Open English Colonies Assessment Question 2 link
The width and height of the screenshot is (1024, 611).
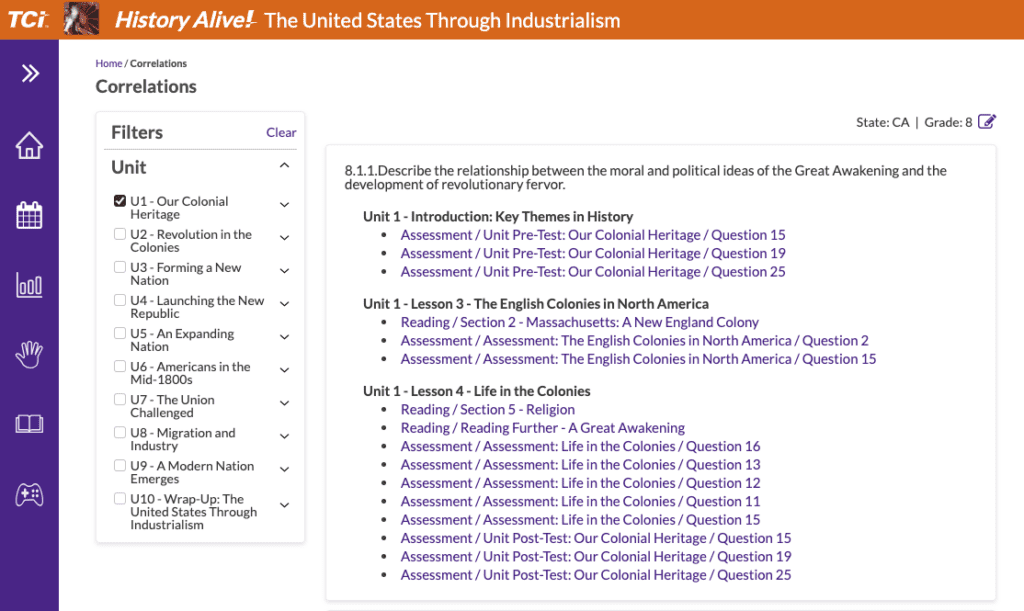634,341
